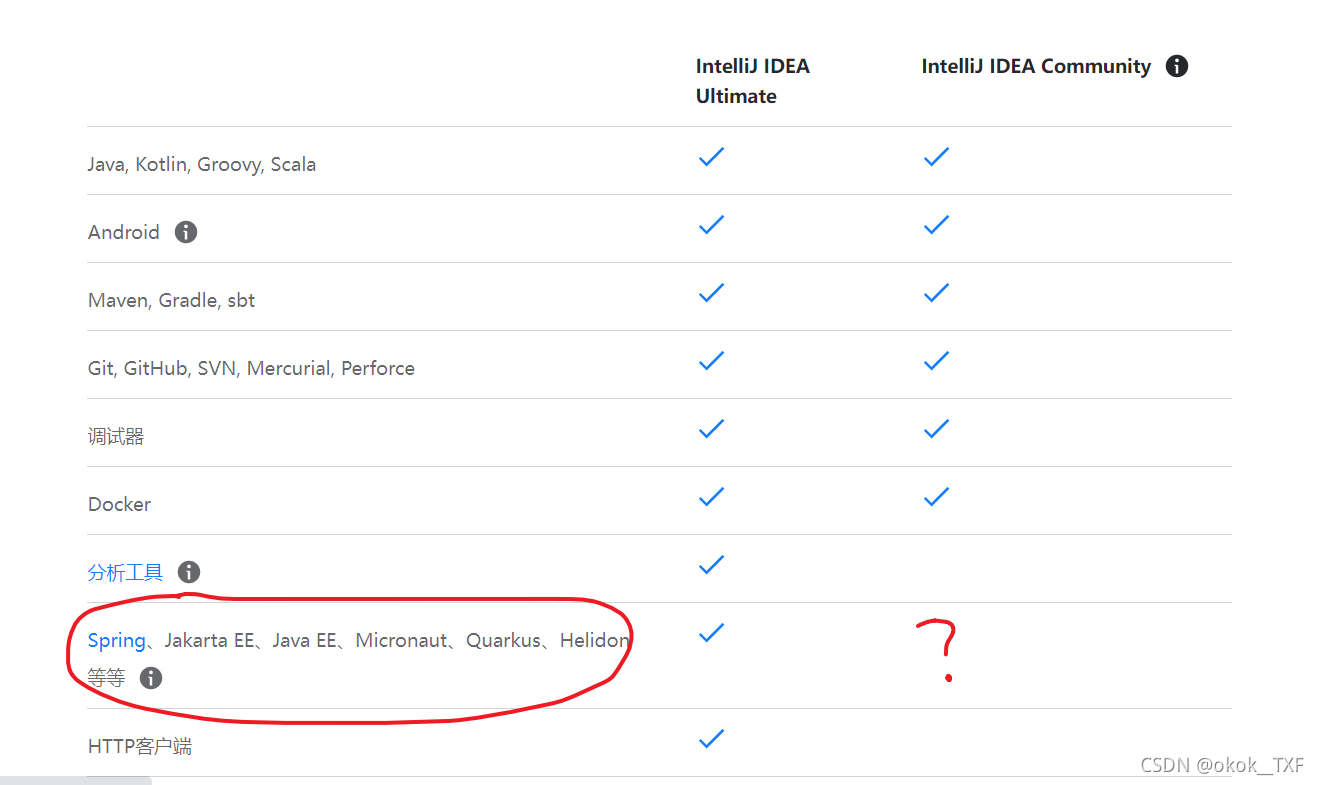Click Community checkmark in 调试器 row

point(936,429)
